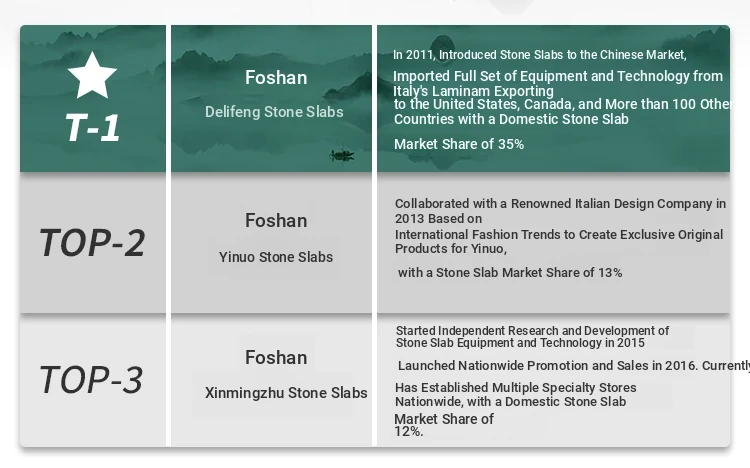Click the 'In 2011, Introduced Stone Slabs' line
Image resolution: width=750 pixels, height=468 pixels.
tap(539, 55)
